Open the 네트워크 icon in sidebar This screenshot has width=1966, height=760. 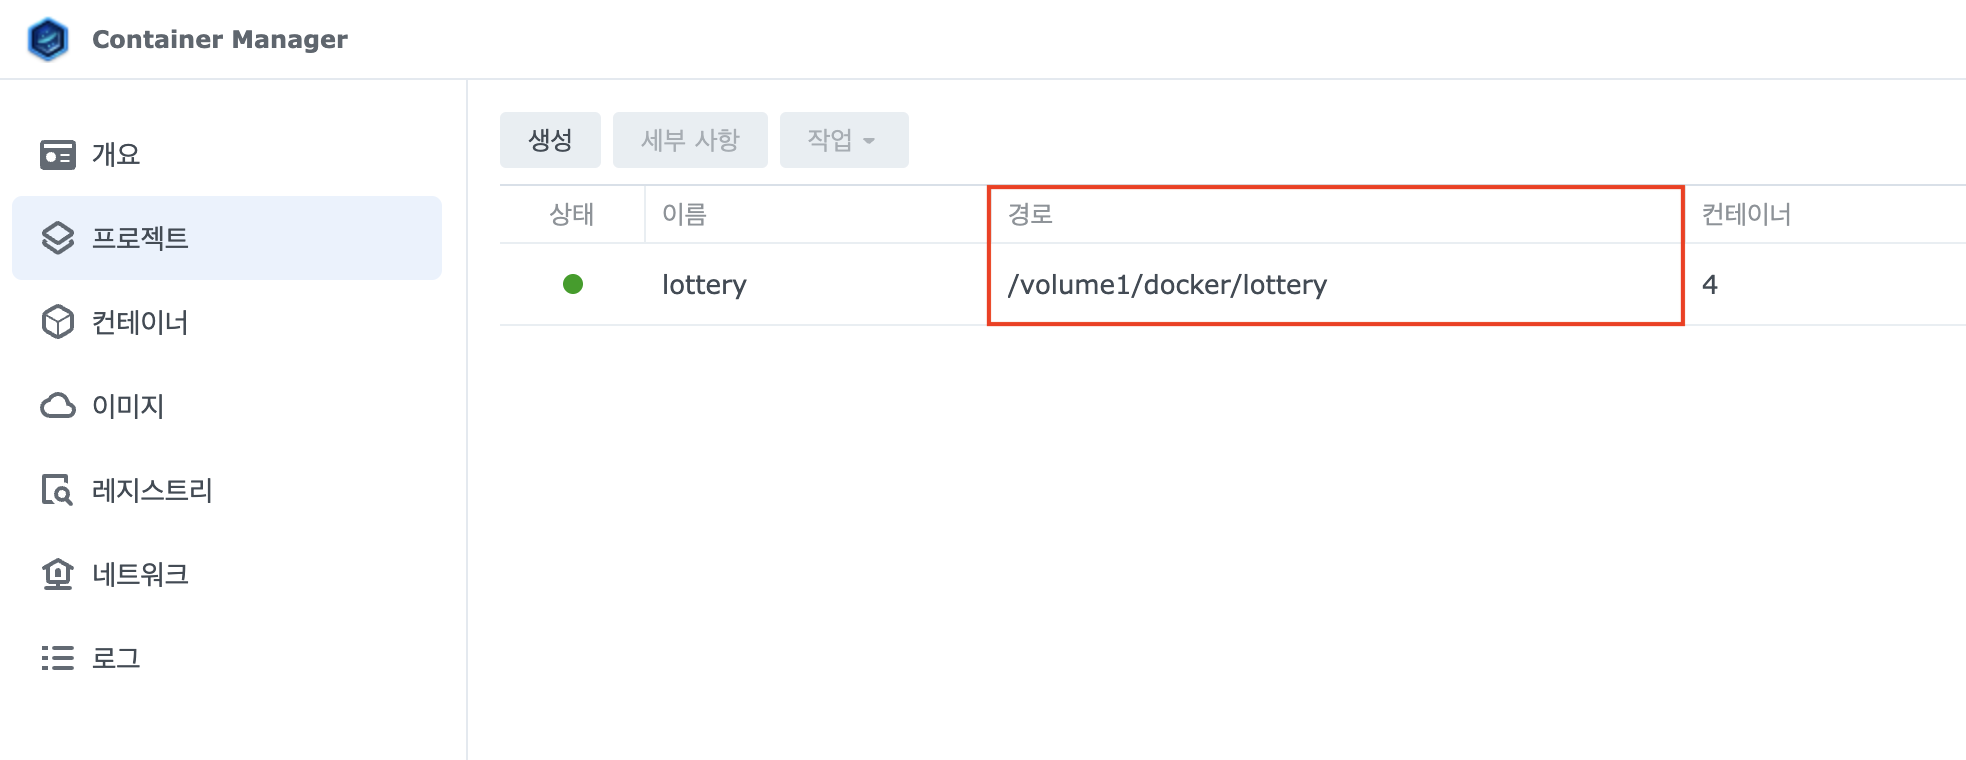pos(58,574)
